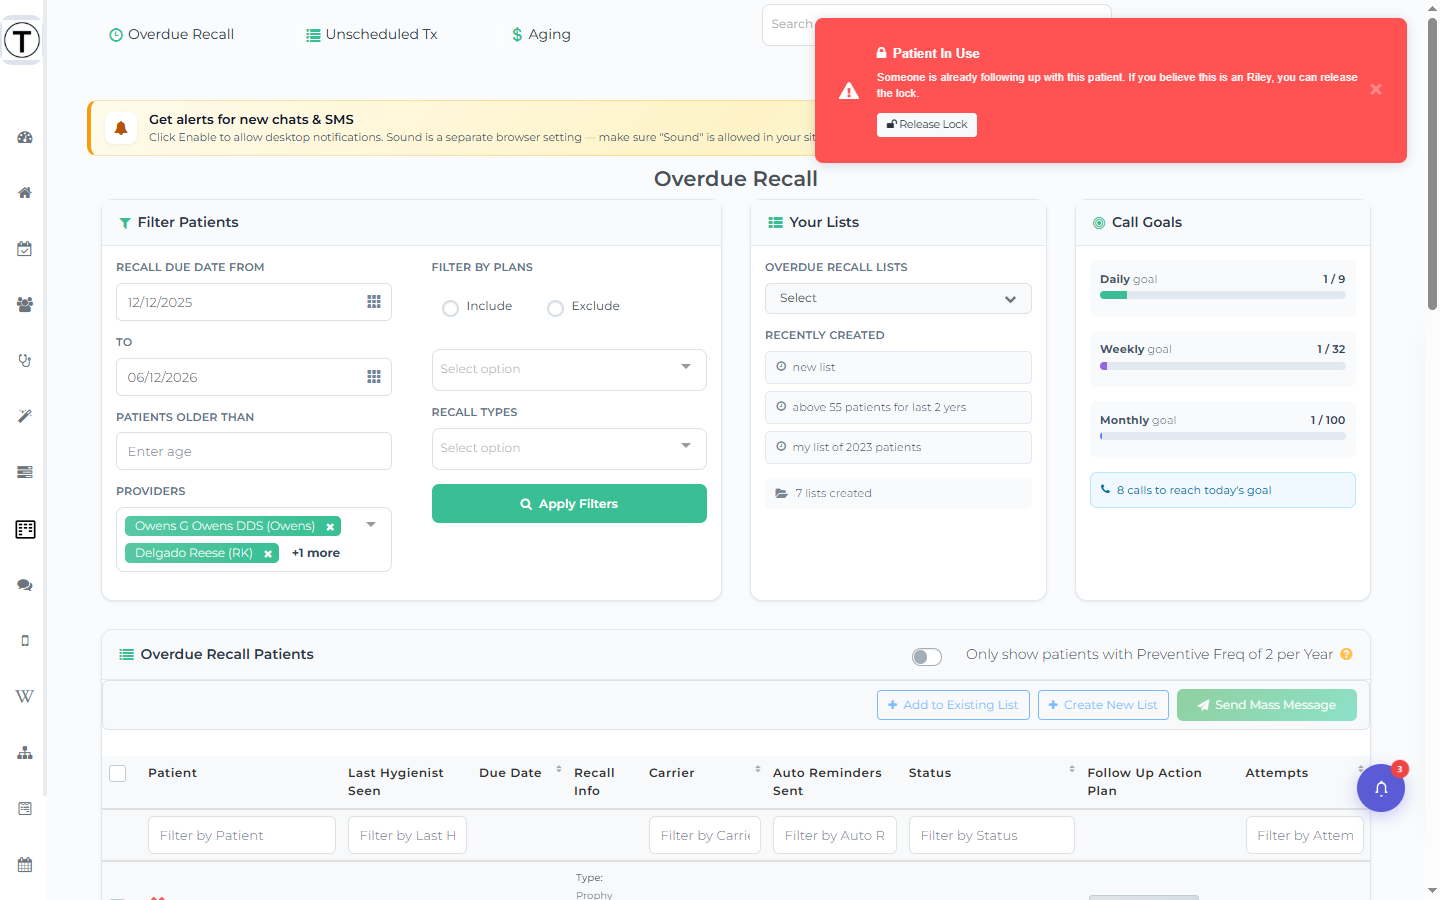Viewport: 1440px width, 900px height.
Task: Open the patients group icon in sidebar
Action: pyautogui.click(x=25, y=305)
